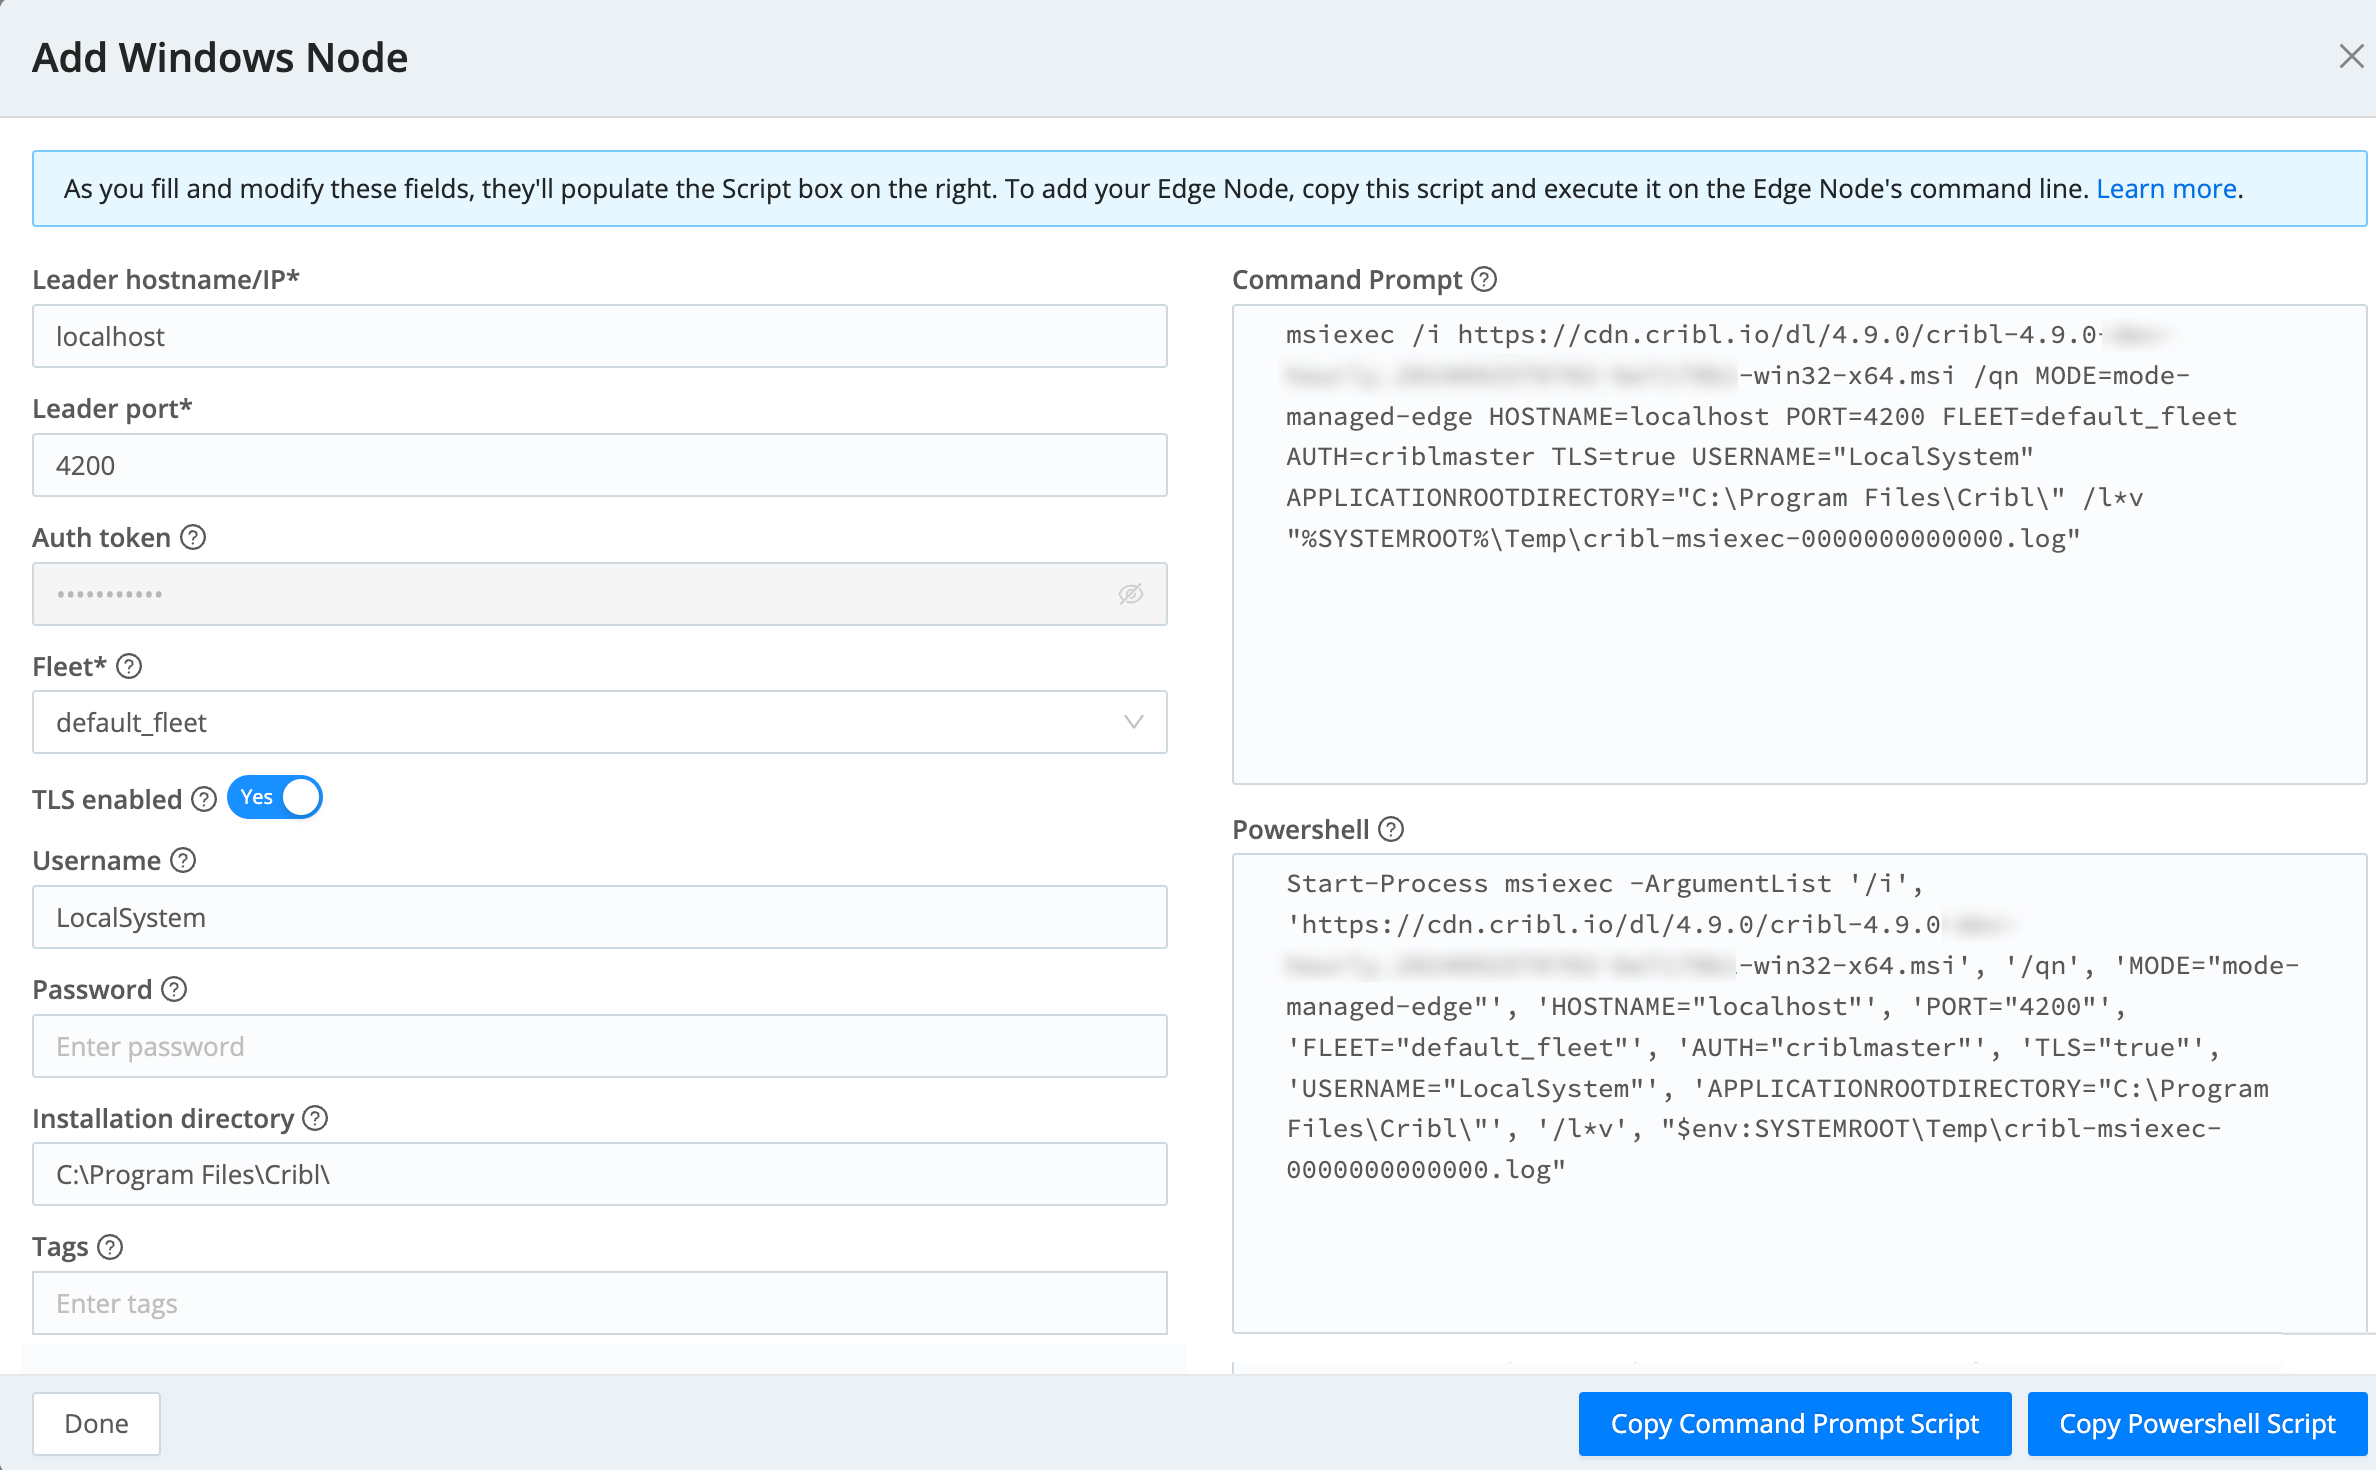Click the Copy Powershell Script button

click(x=2197, y=1423)
